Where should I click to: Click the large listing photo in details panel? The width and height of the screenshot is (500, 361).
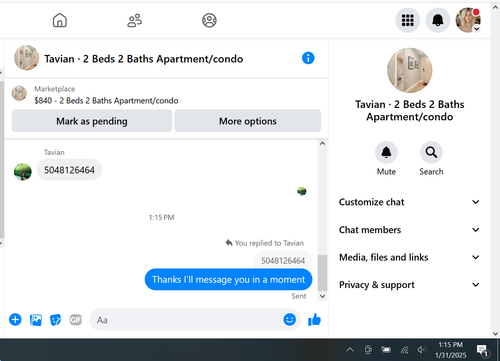[410, 70]
